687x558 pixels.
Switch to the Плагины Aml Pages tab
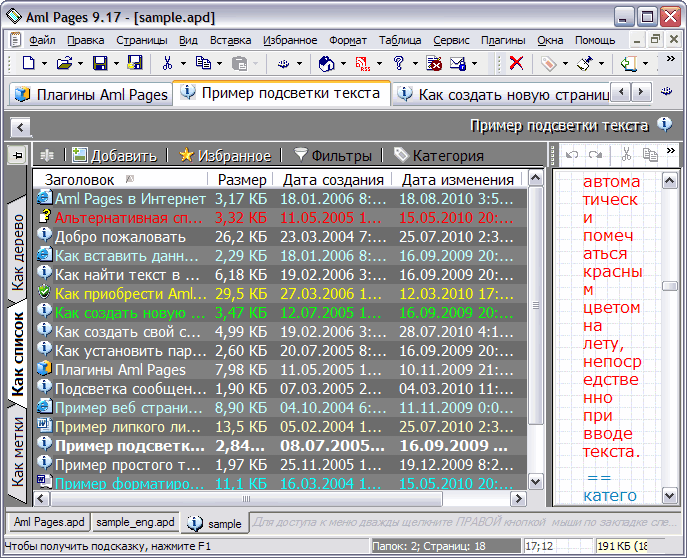click(x=91, y=94)
